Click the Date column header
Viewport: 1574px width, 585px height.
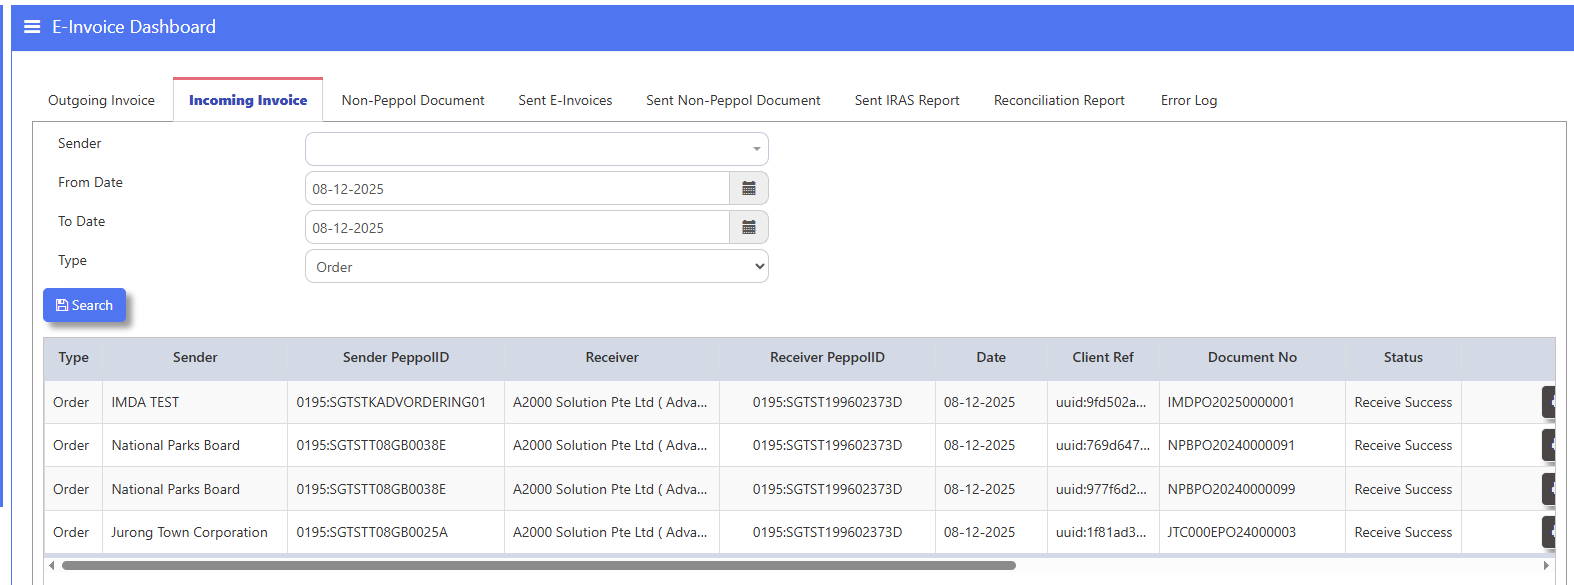coord(991,357)
